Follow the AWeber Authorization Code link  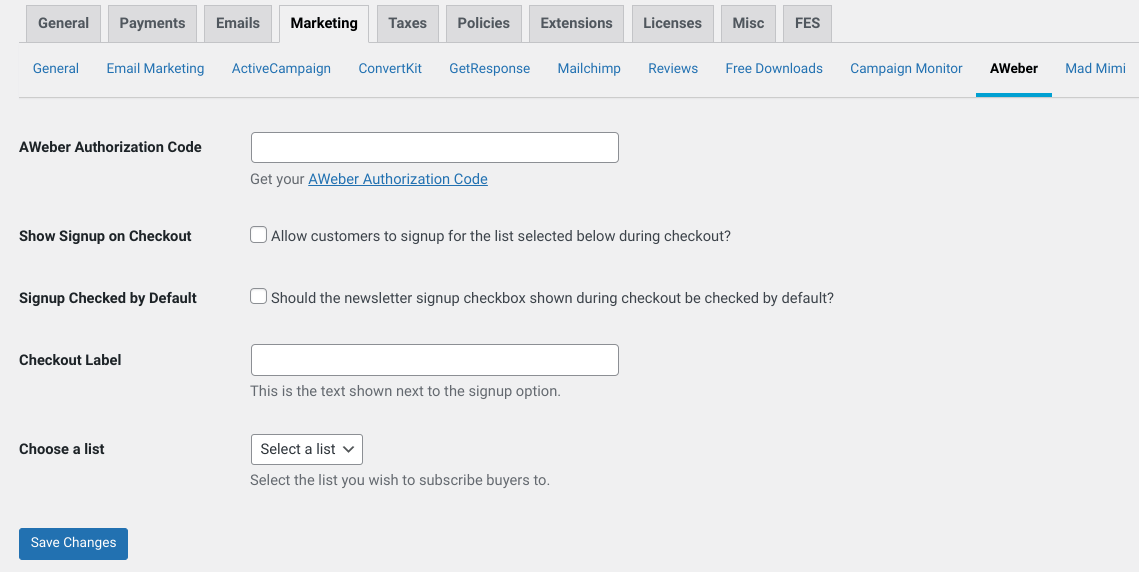coord(398,179)
